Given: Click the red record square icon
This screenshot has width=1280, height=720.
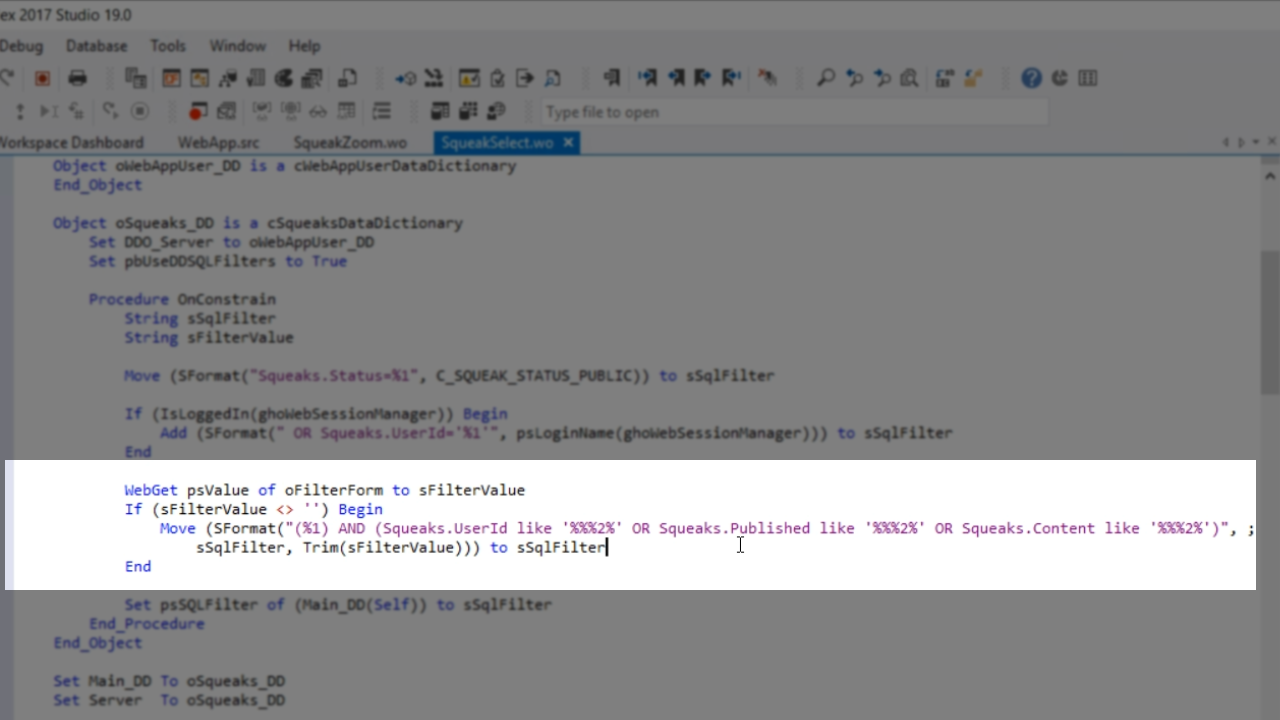Looking at the screenshot, I should (x=42, y=78).
